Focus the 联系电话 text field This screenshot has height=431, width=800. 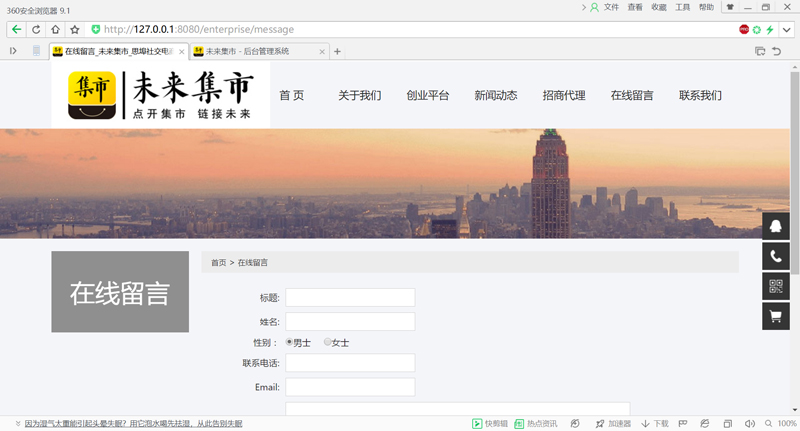(350, 362)
